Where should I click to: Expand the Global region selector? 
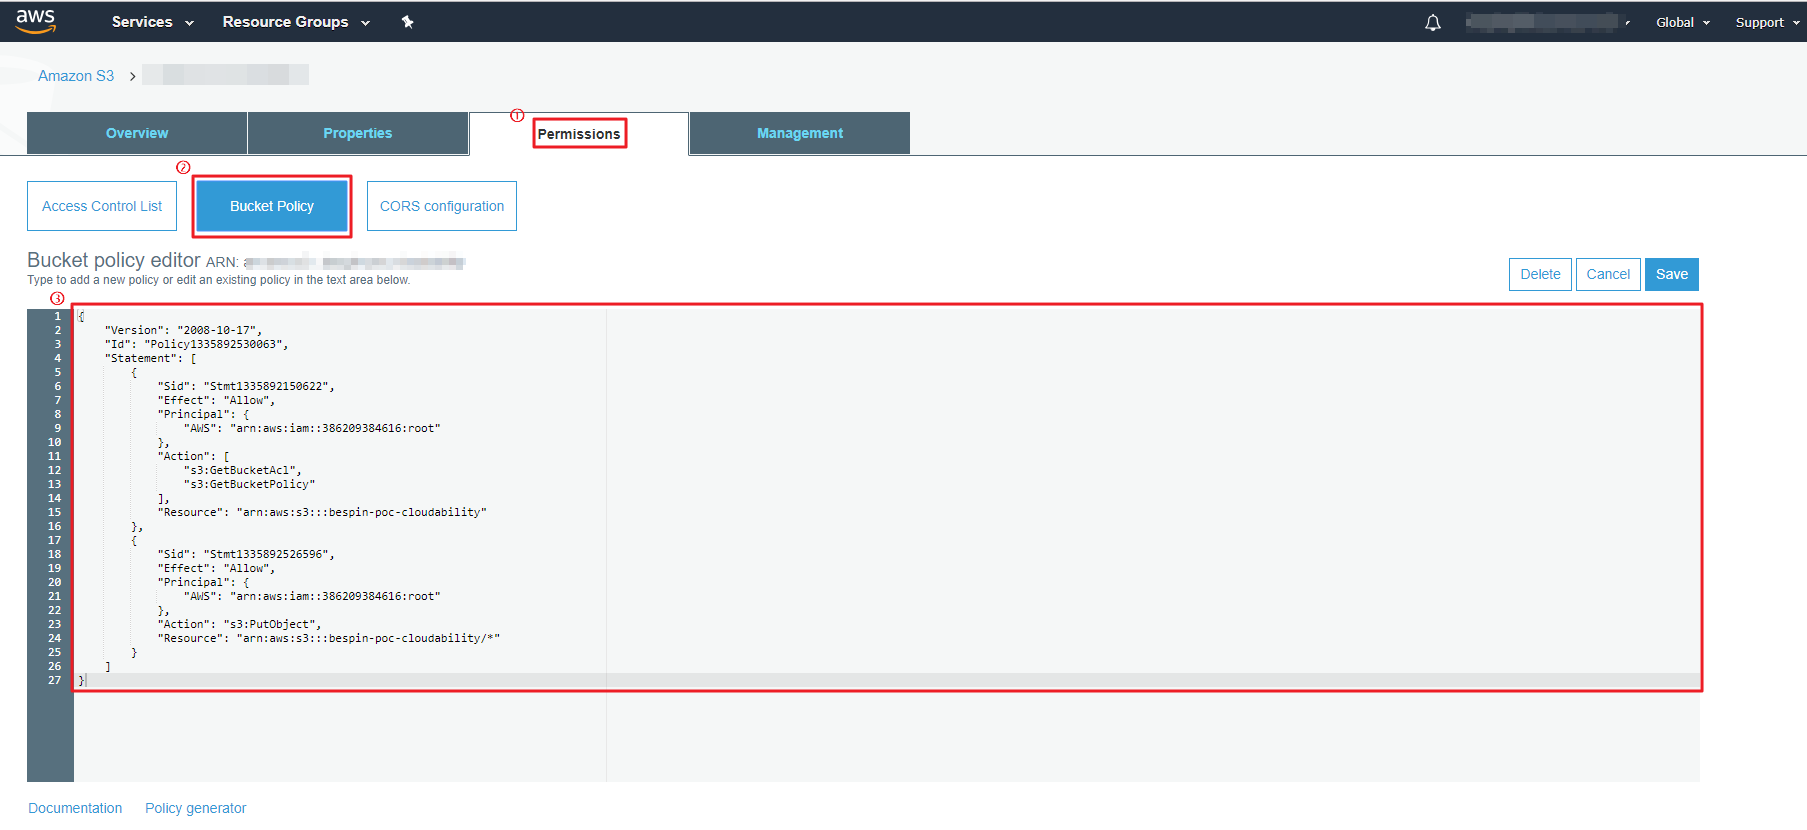click(1682, 22)
